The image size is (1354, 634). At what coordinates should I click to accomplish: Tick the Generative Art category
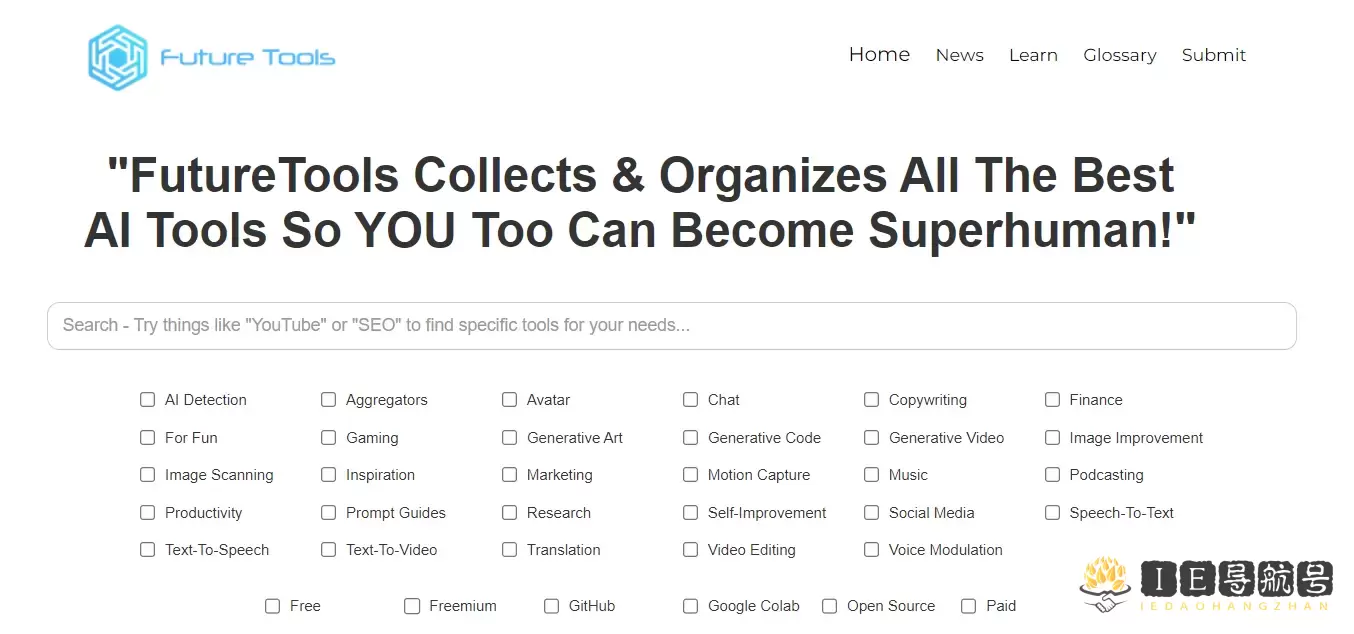[510, 438]
